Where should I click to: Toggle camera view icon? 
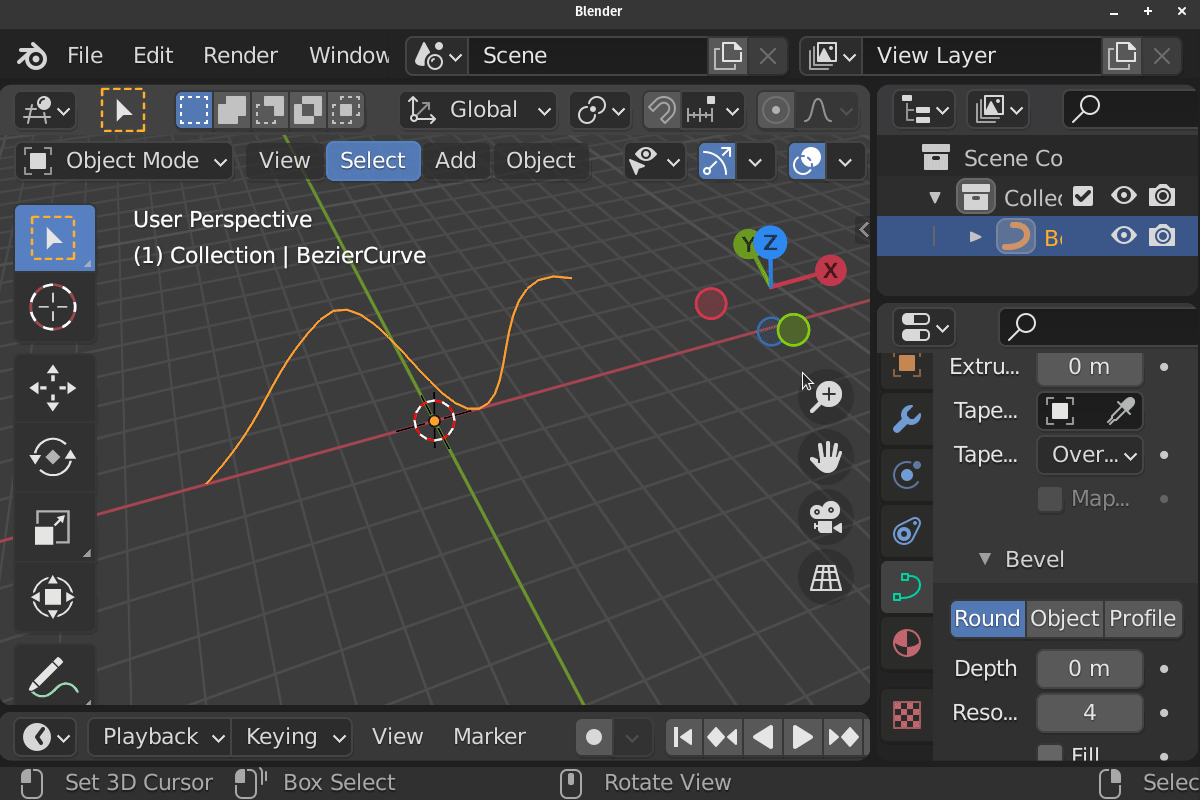click(x=826, y=517)
